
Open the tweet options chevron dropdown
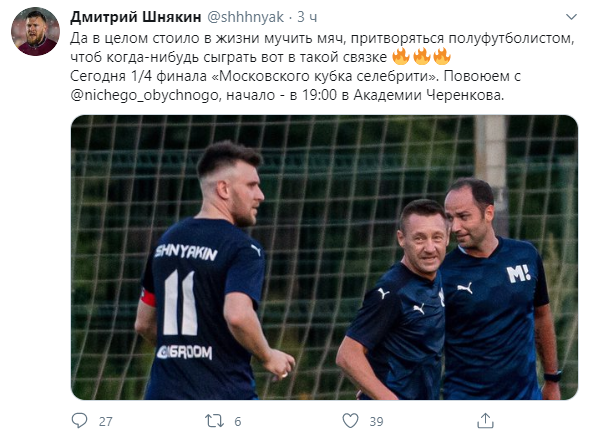tap(571, 17)
